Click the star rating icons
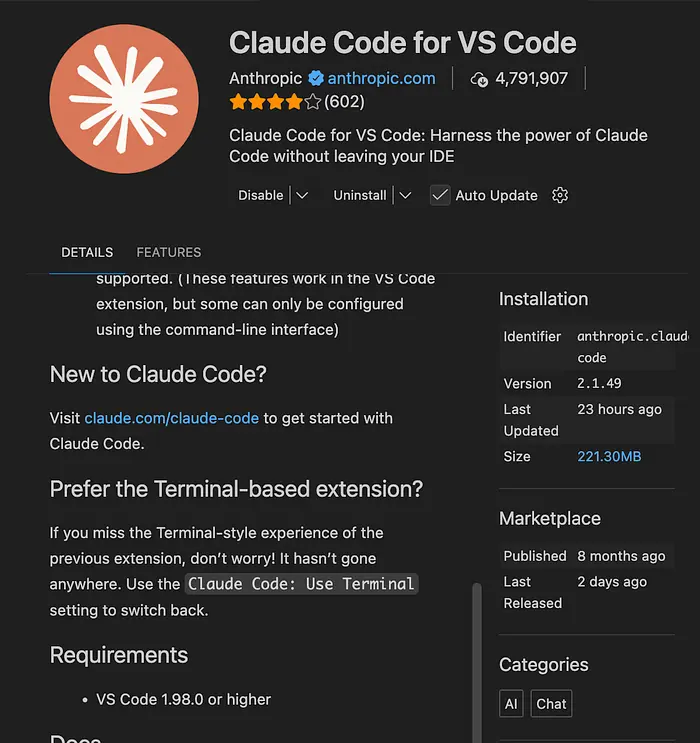The height and width of the screenshot is (743, 700). 275,102
